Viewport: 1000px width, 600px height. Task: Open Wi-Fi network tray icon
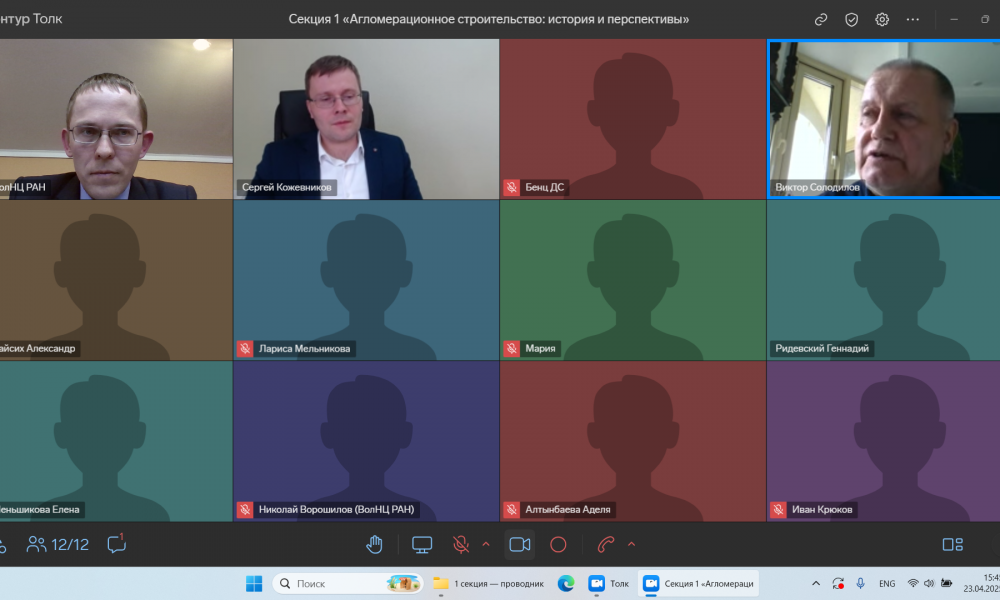913,583
